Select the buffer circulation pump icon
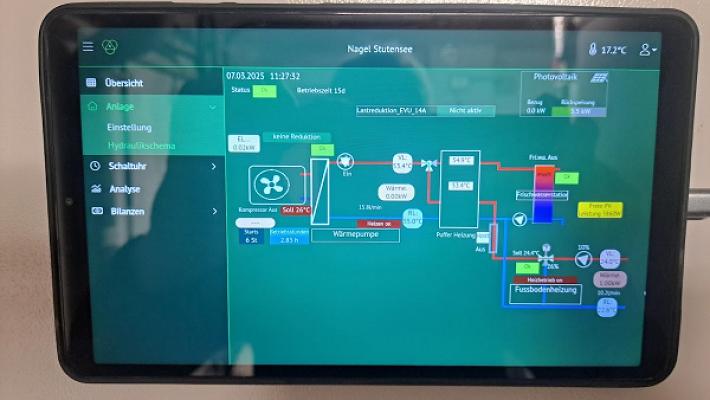 519,219
